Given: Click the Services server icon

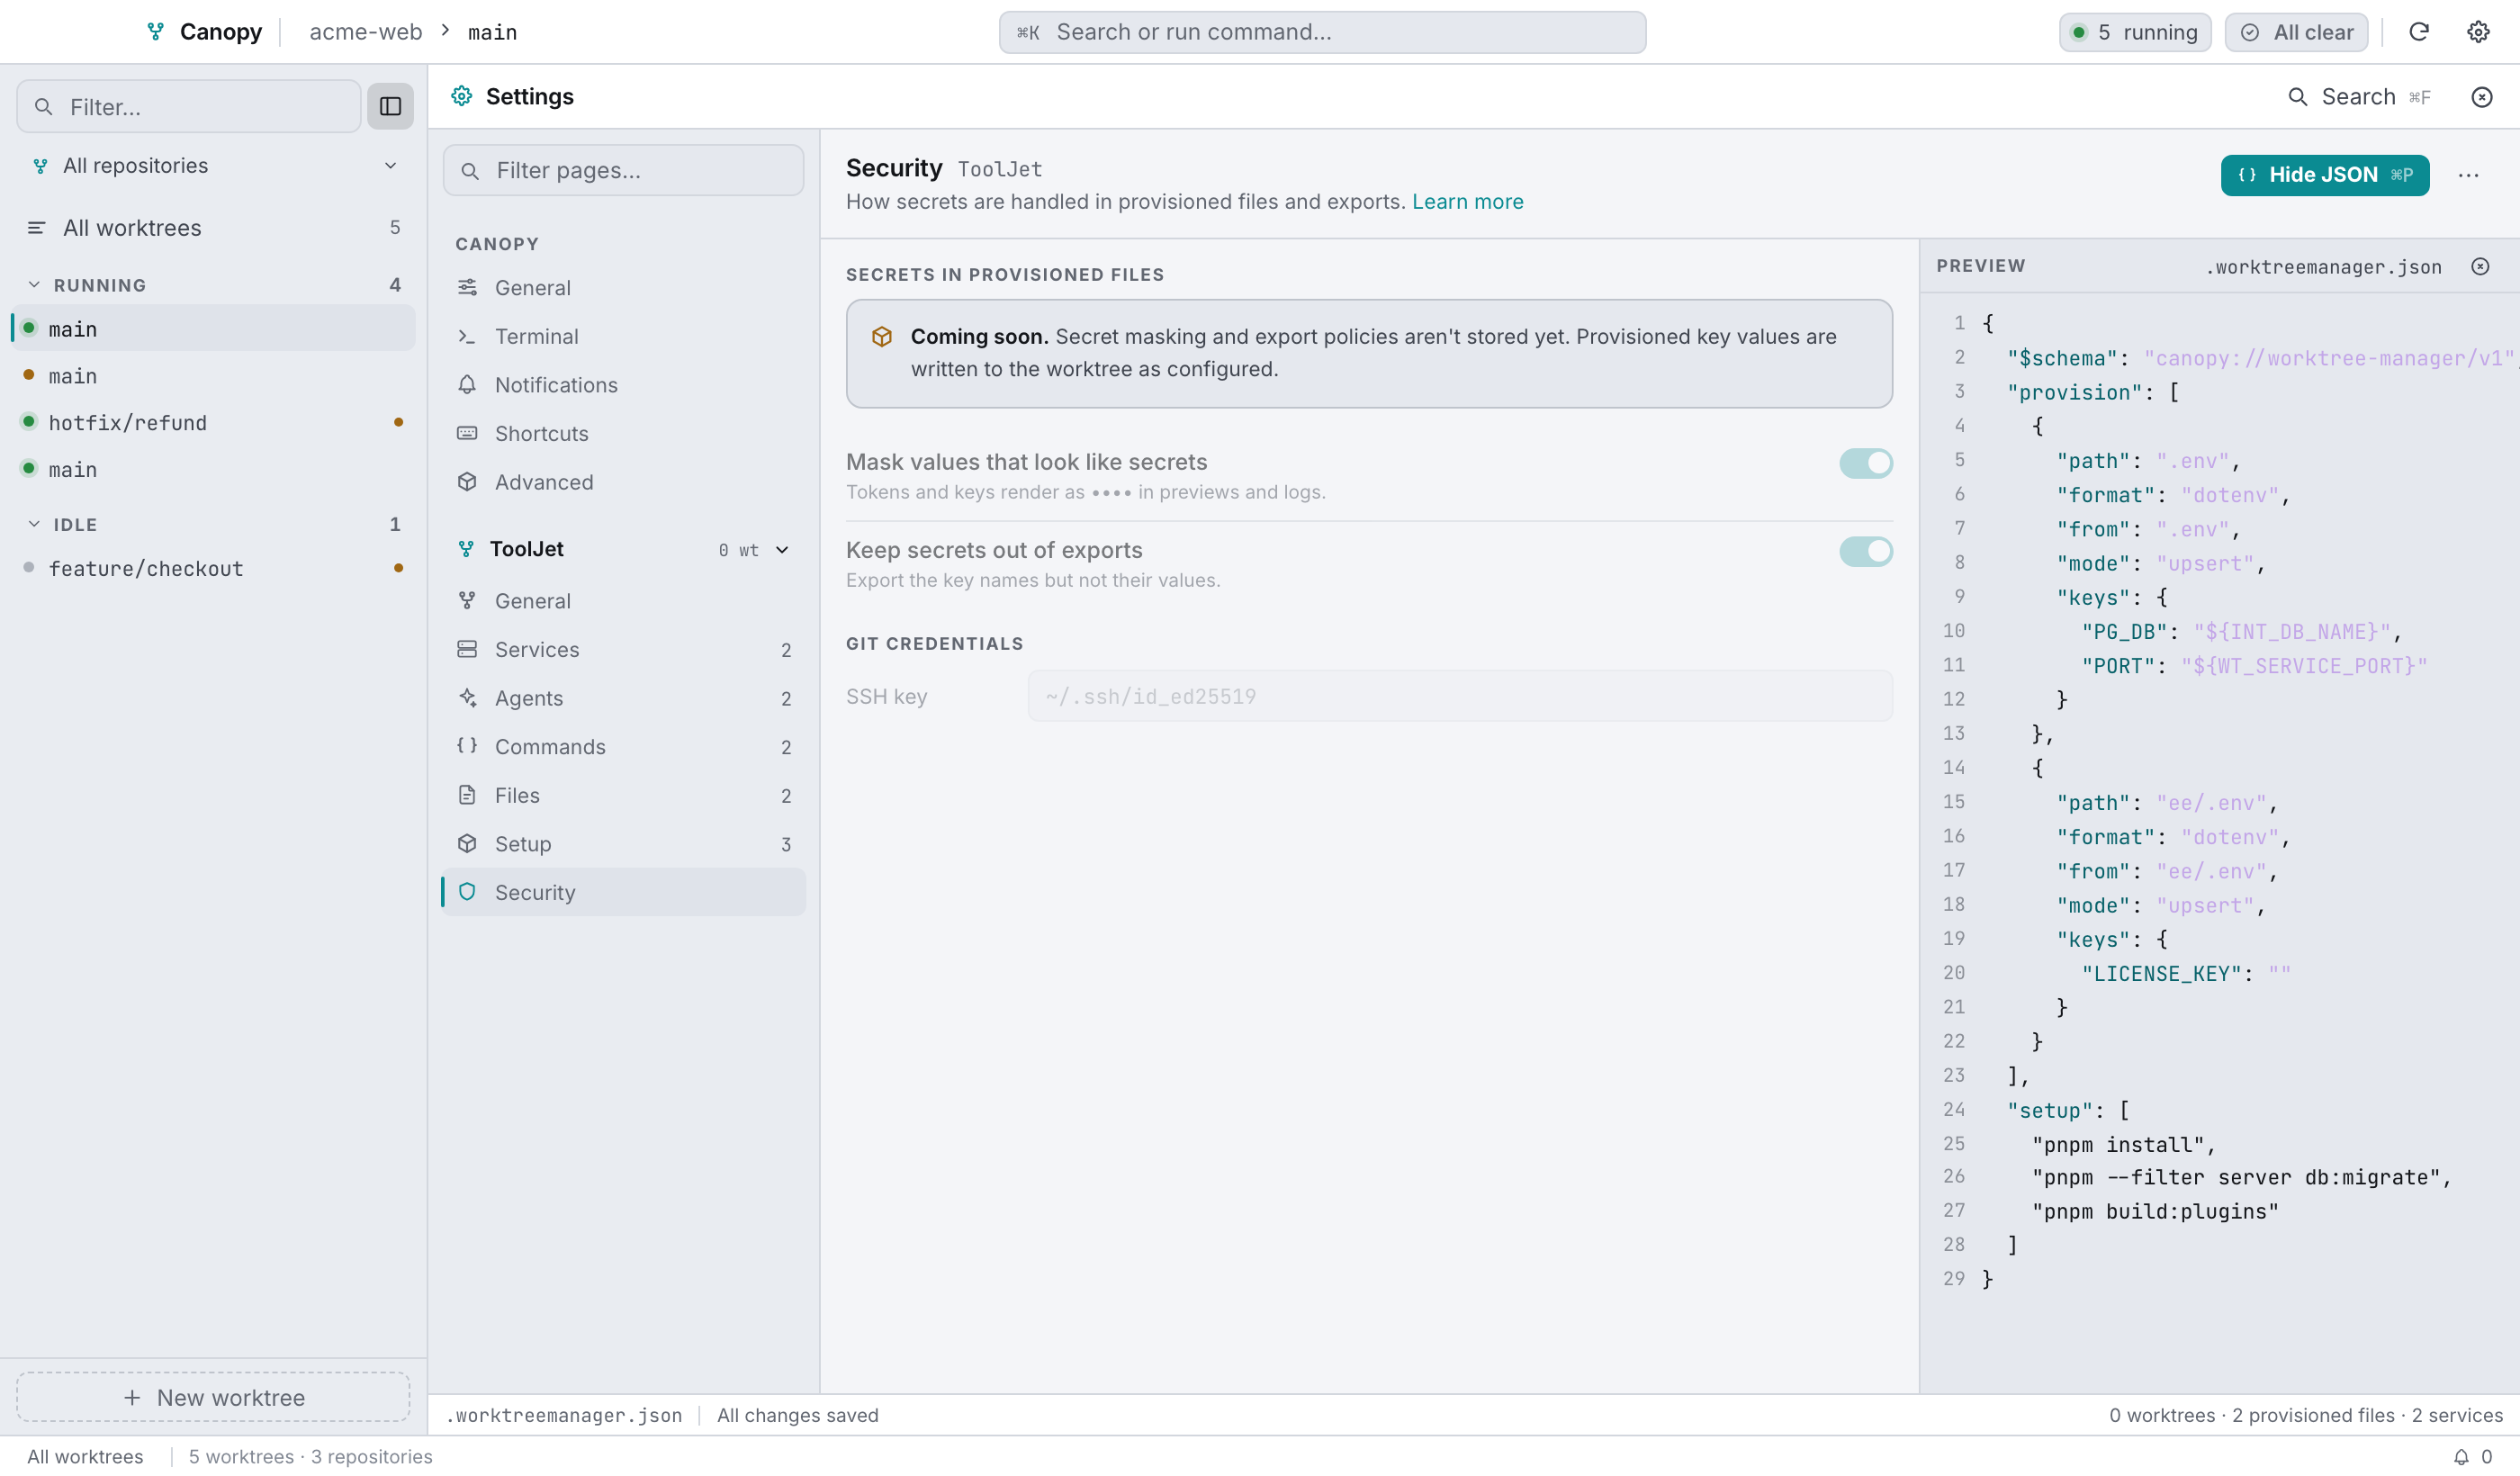Looking at the screenshot, I should tap(467, 650).
